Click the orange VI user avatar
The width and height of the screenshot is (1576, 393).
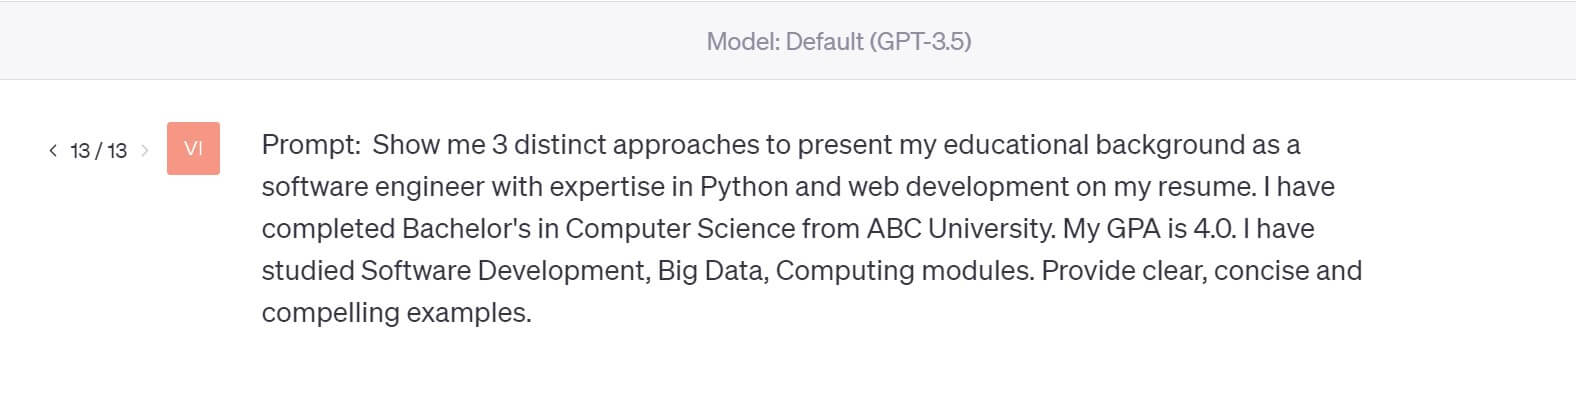coord(193,149)
